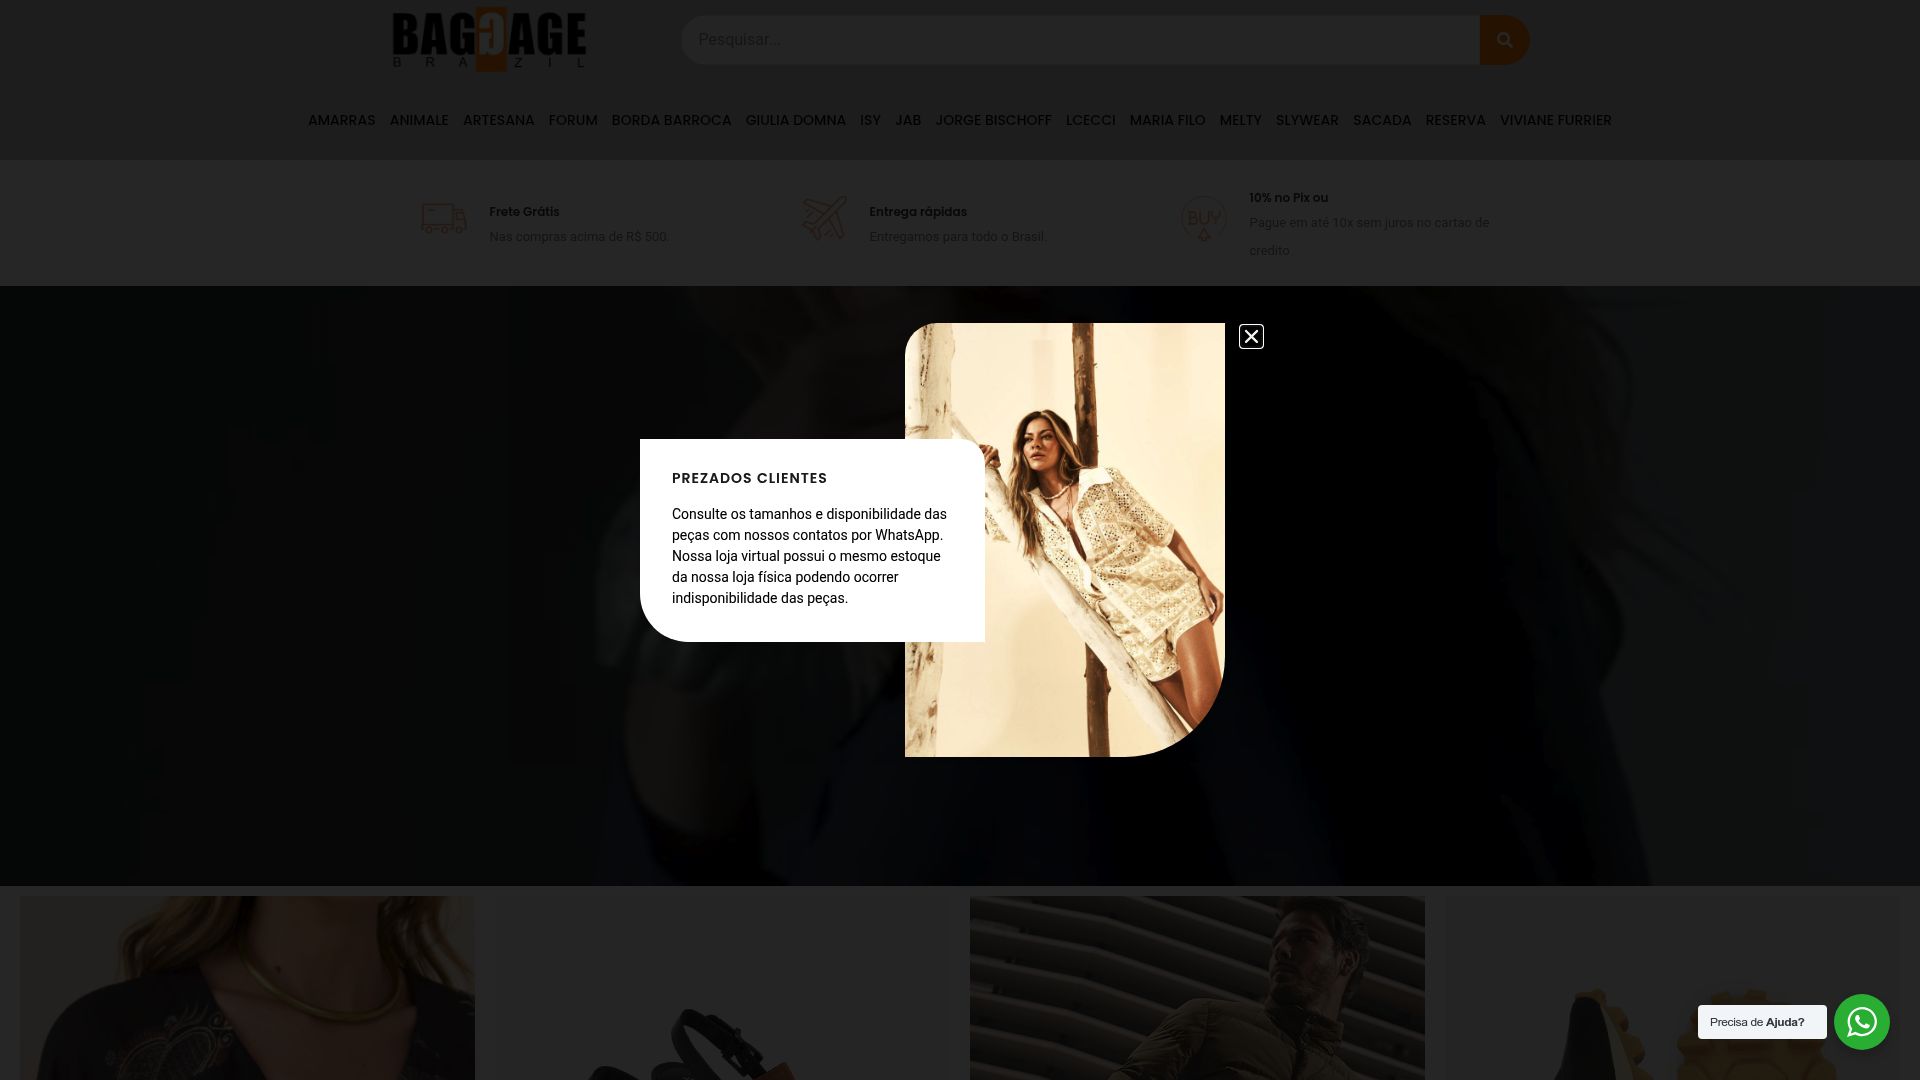Close the Prezados Clientes popup

pyautogui.click(x=1251, y=337)
